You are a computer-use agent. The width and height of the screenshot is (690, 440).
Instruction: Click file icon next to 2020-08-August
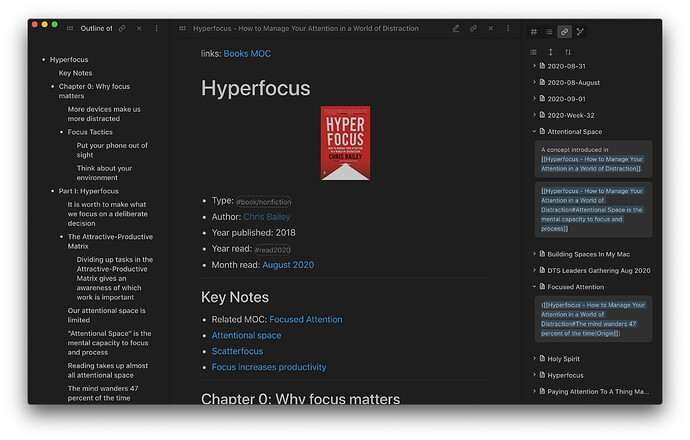[x=542, y=82]
